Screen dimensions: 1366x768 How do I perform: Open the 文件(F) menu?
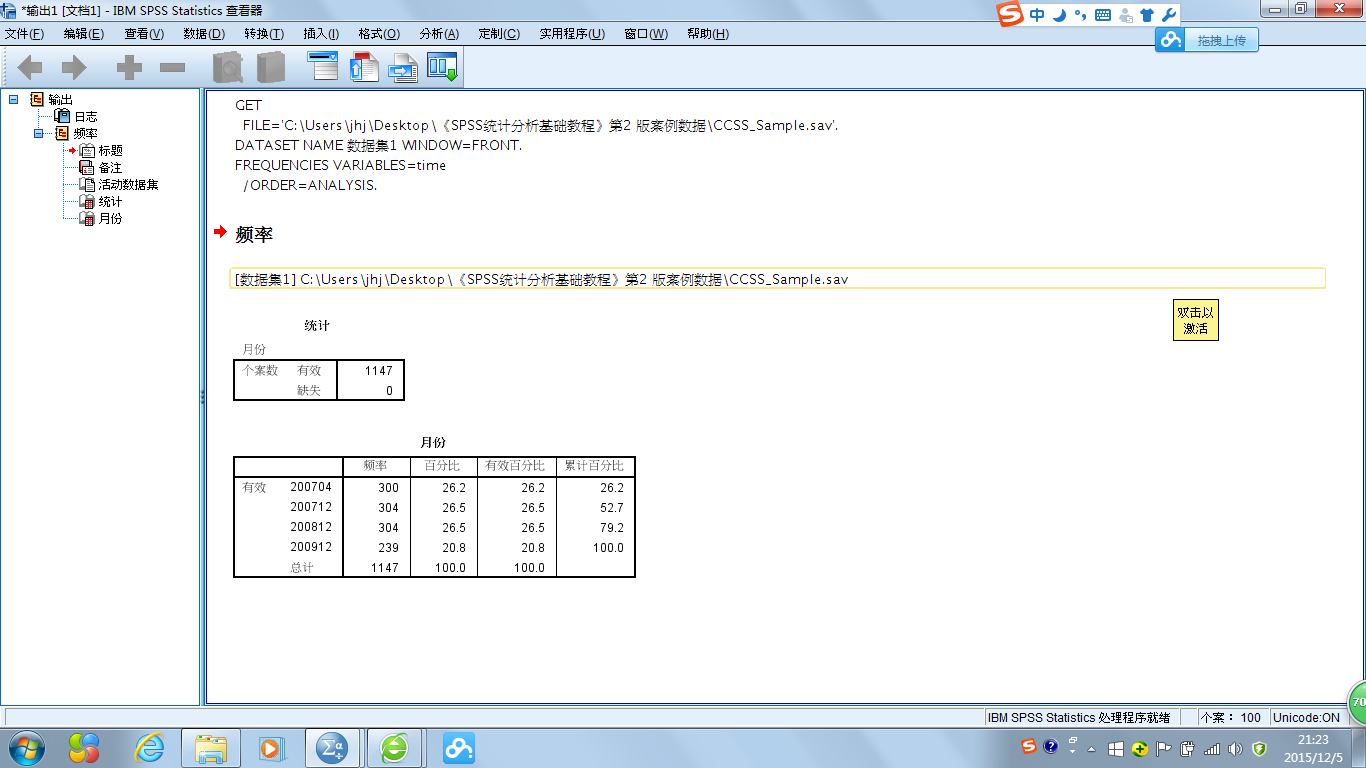point(24,34)
